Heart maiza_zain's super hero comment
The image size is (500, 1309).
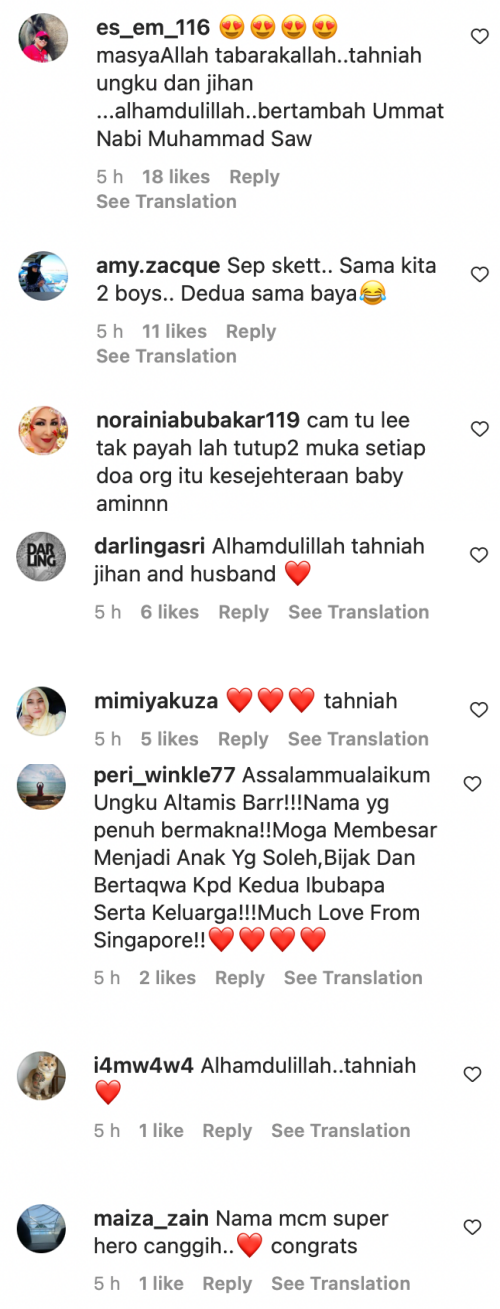pos(473,1227)
